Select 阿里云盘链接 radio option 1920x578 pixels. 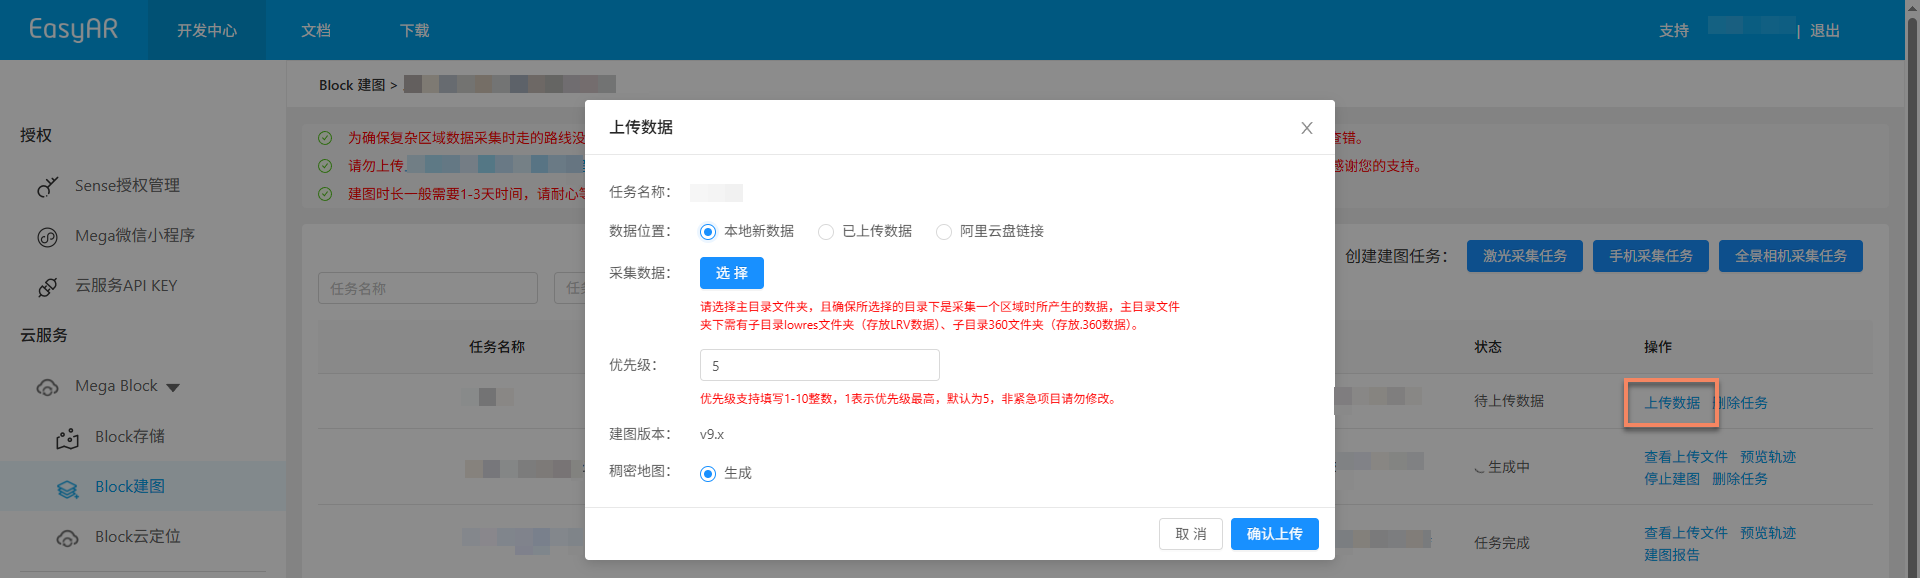944,232
